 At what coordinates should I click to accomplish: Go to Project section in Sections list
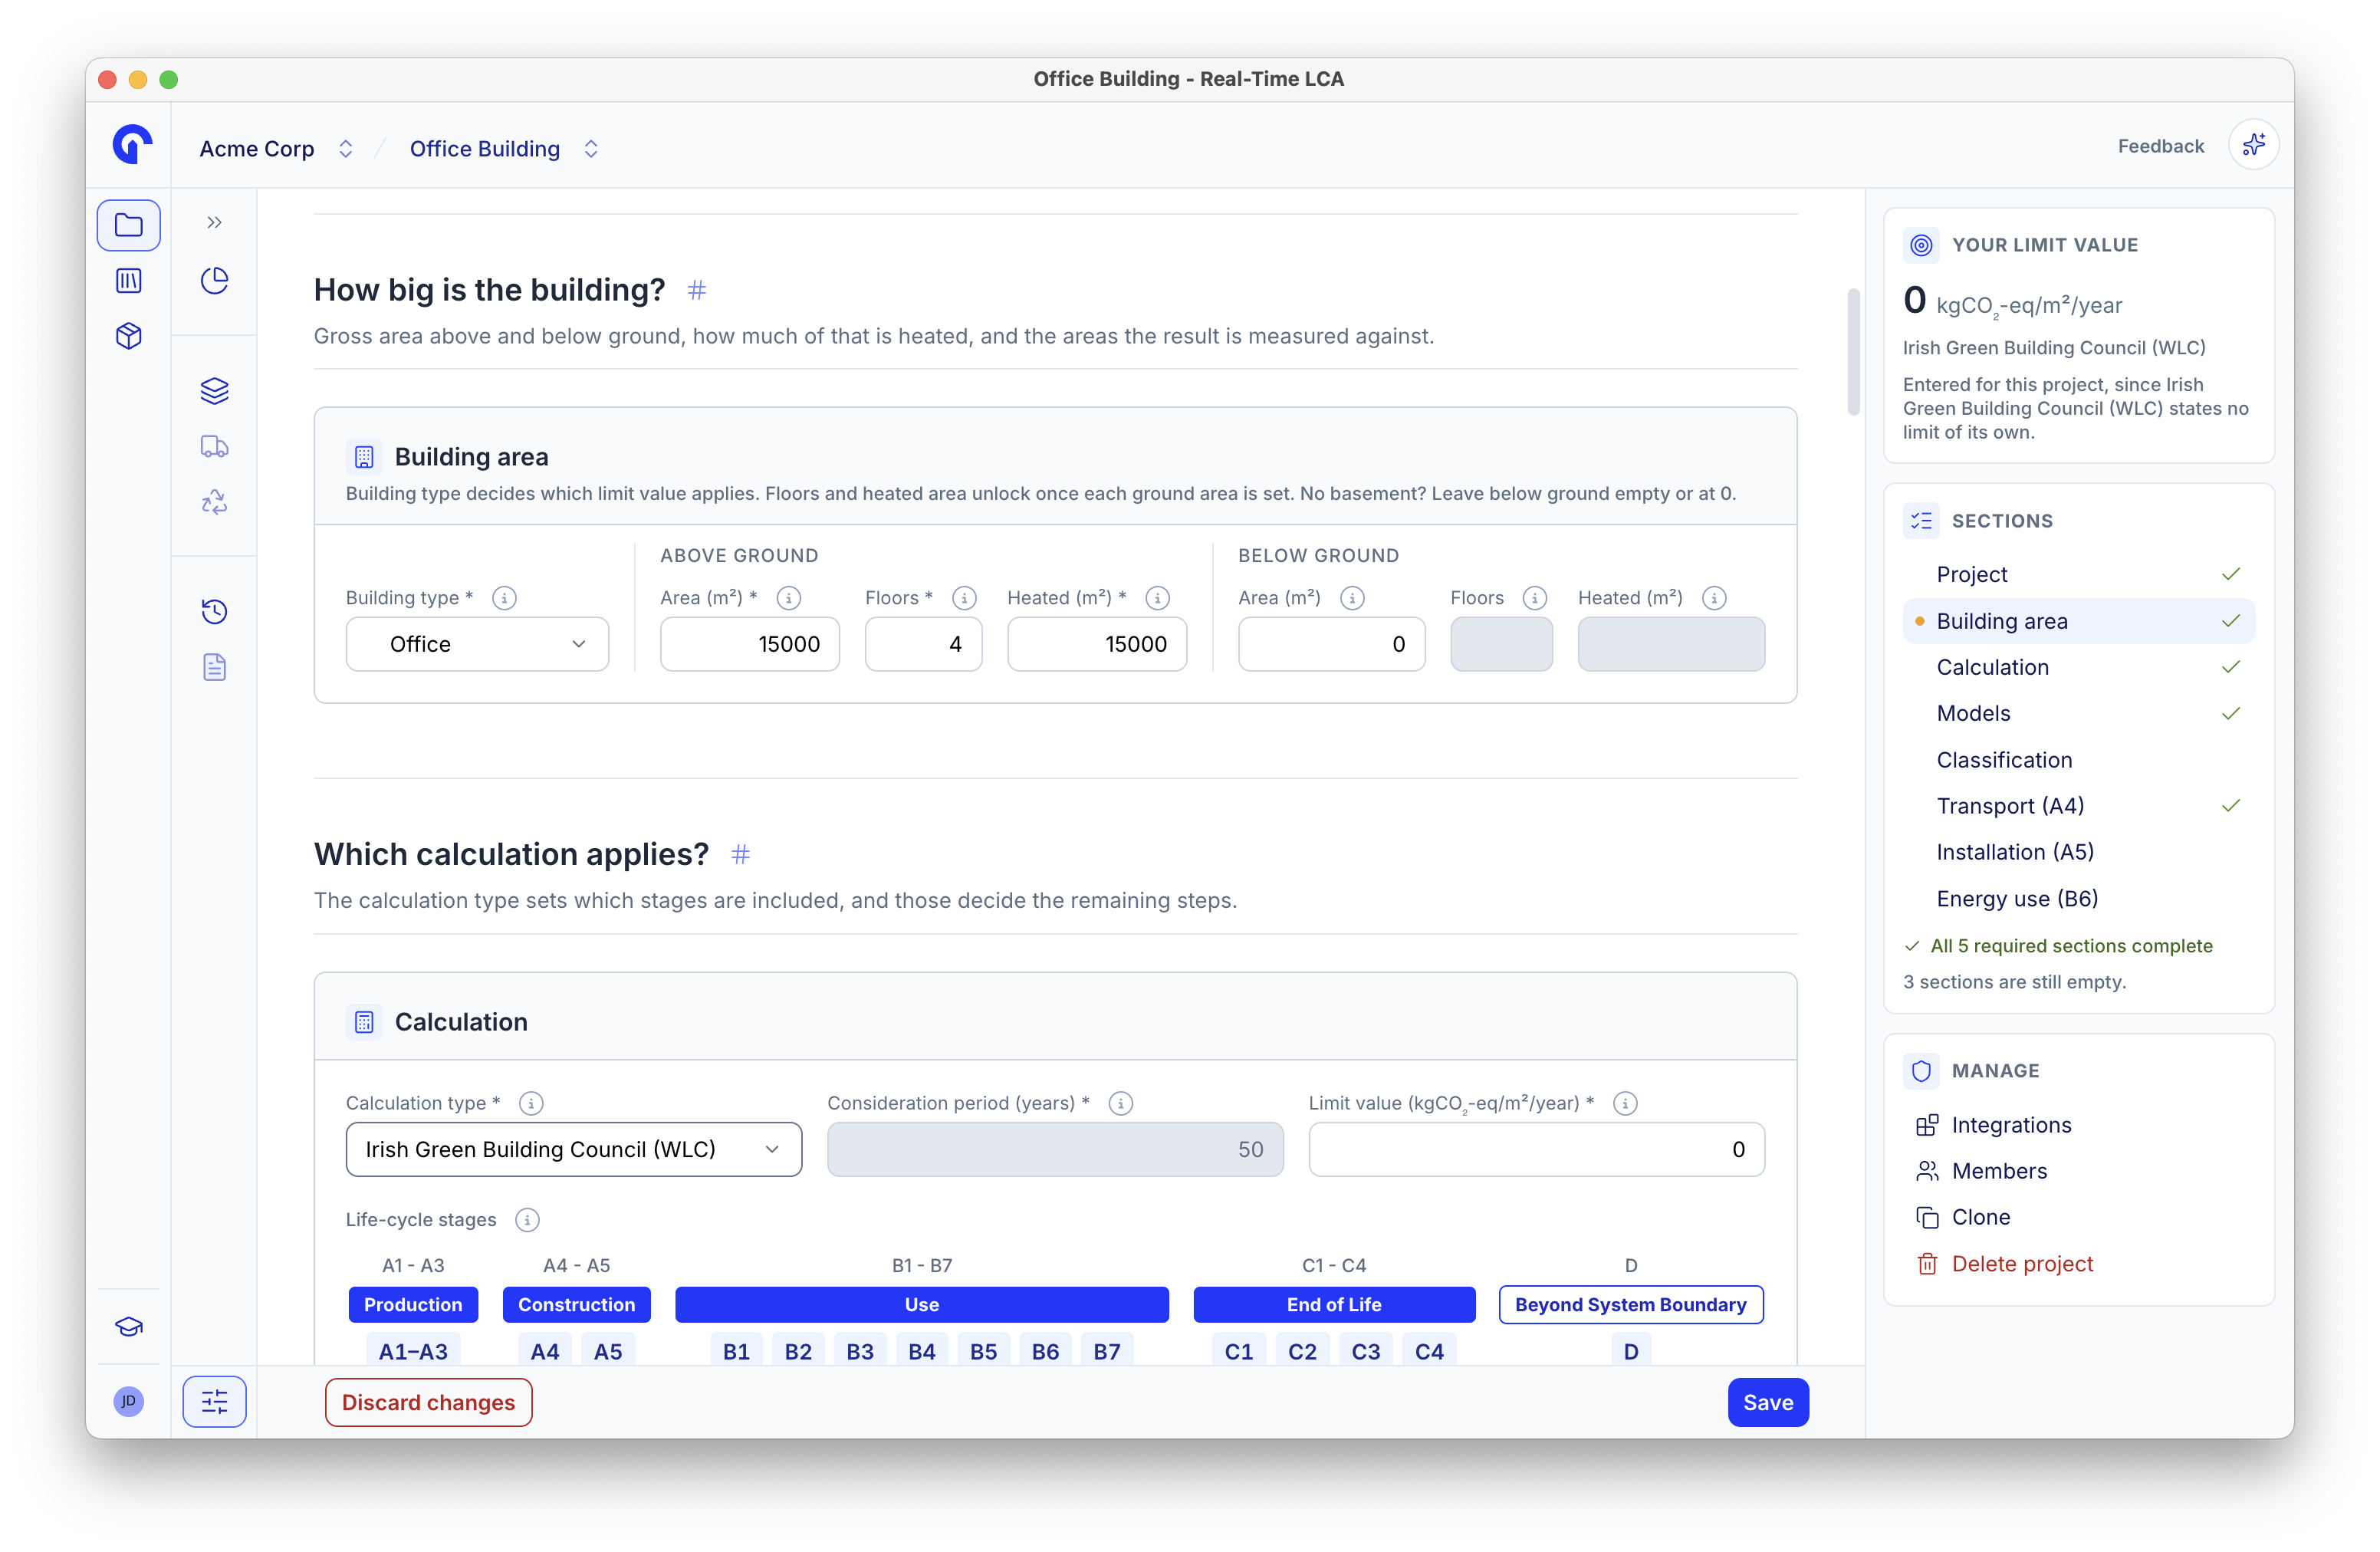point(2078,575)
